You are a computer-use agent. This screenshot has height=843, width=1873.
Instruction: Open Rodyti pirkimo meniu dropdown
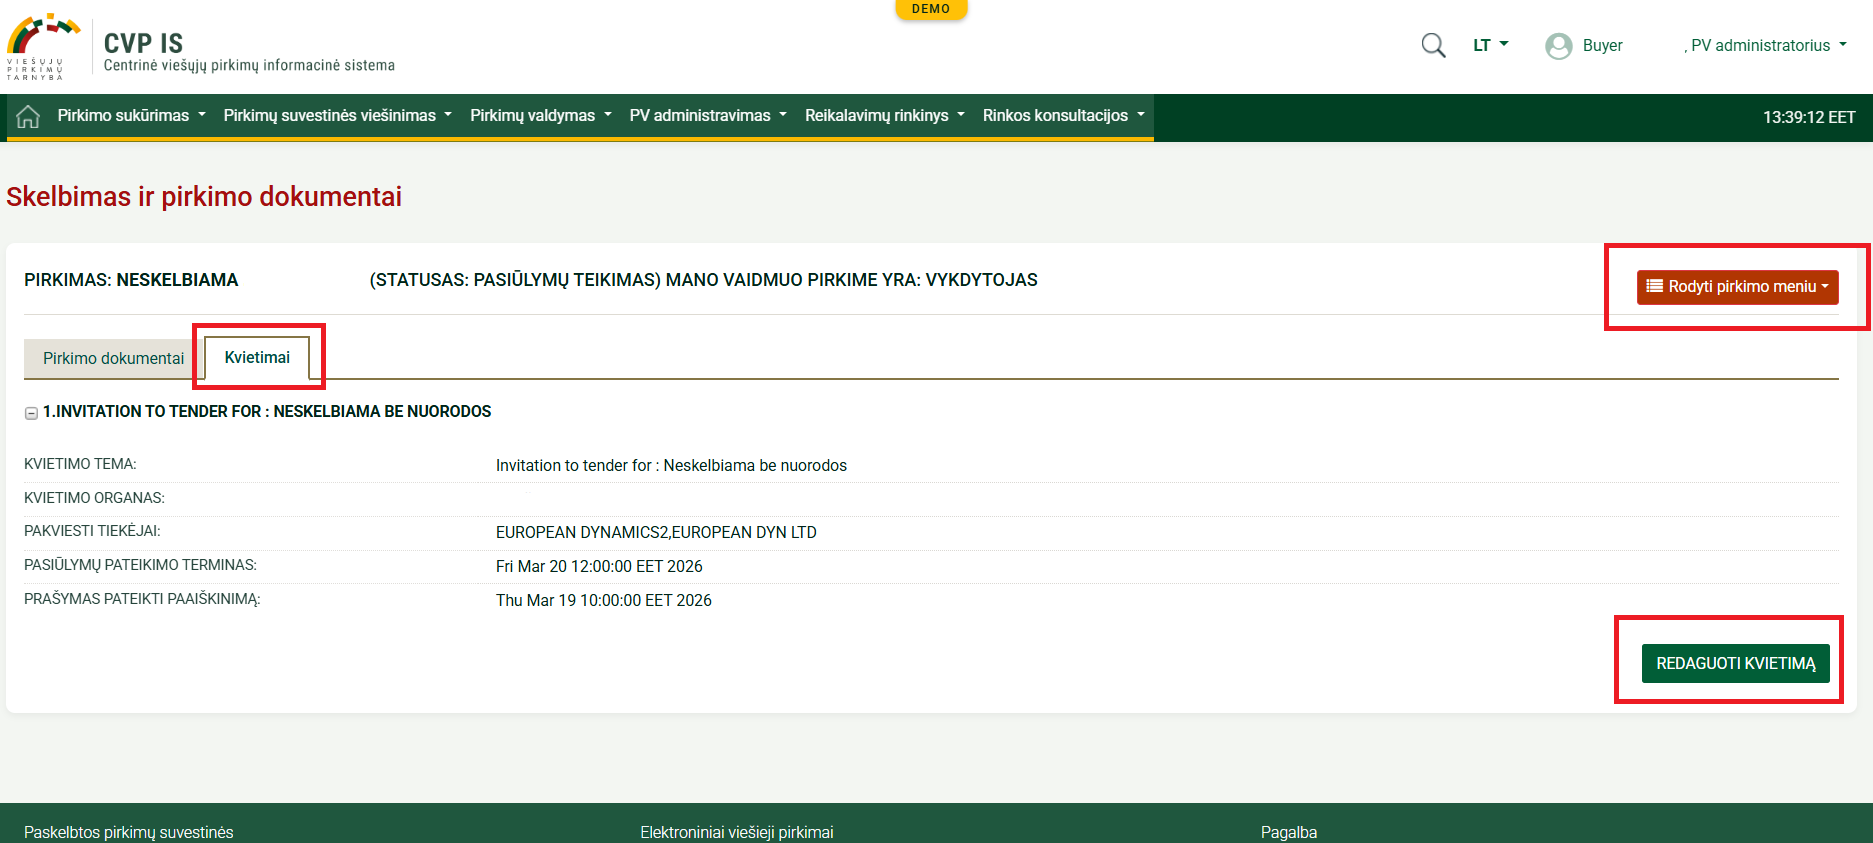pos(1737,287)
